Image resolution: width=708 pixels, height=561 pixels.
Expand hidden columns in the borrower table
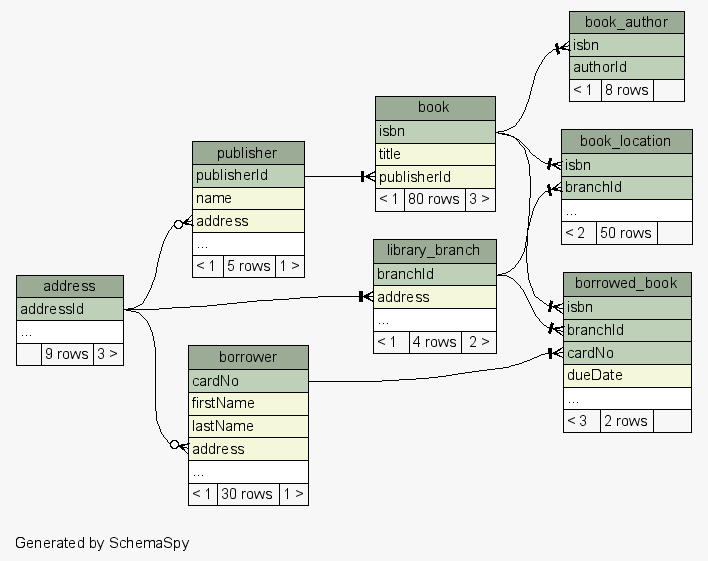(x=248, y=471)
